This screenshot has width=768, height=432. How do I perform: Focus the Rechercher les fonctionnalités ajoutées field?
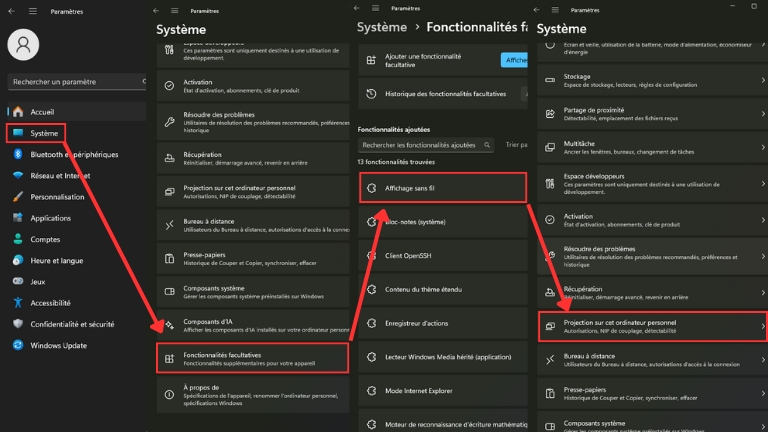click(x=425, y=145)
